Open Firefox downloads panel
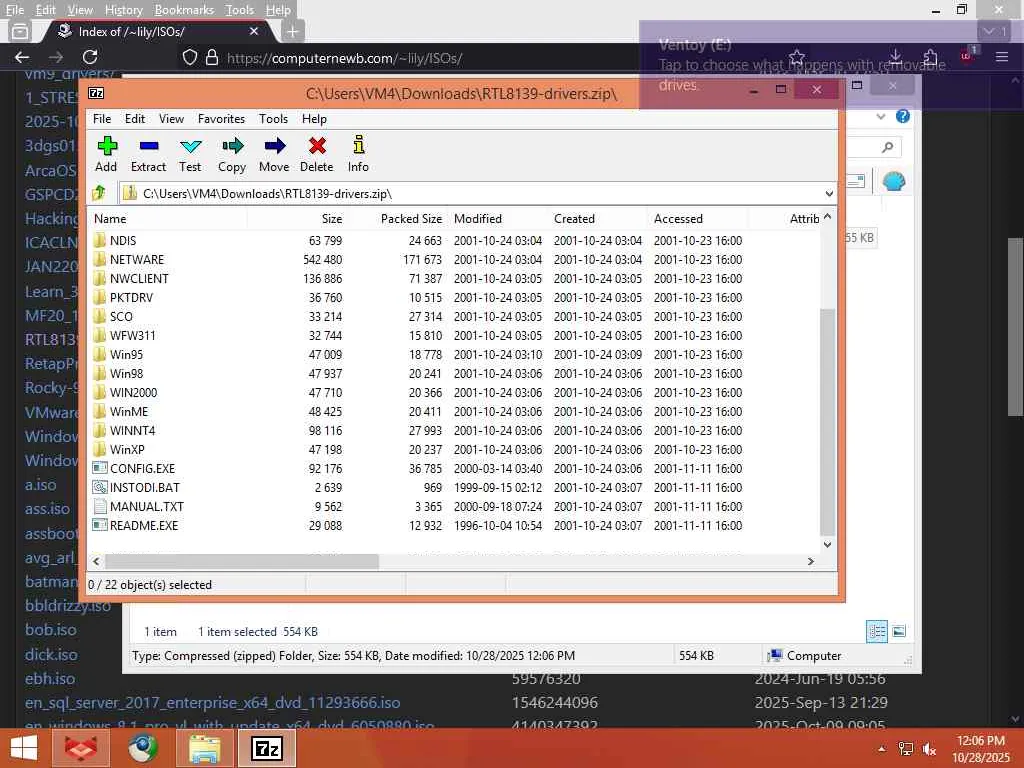Viewport: 1024px width, 768px height. coord(896,57)
